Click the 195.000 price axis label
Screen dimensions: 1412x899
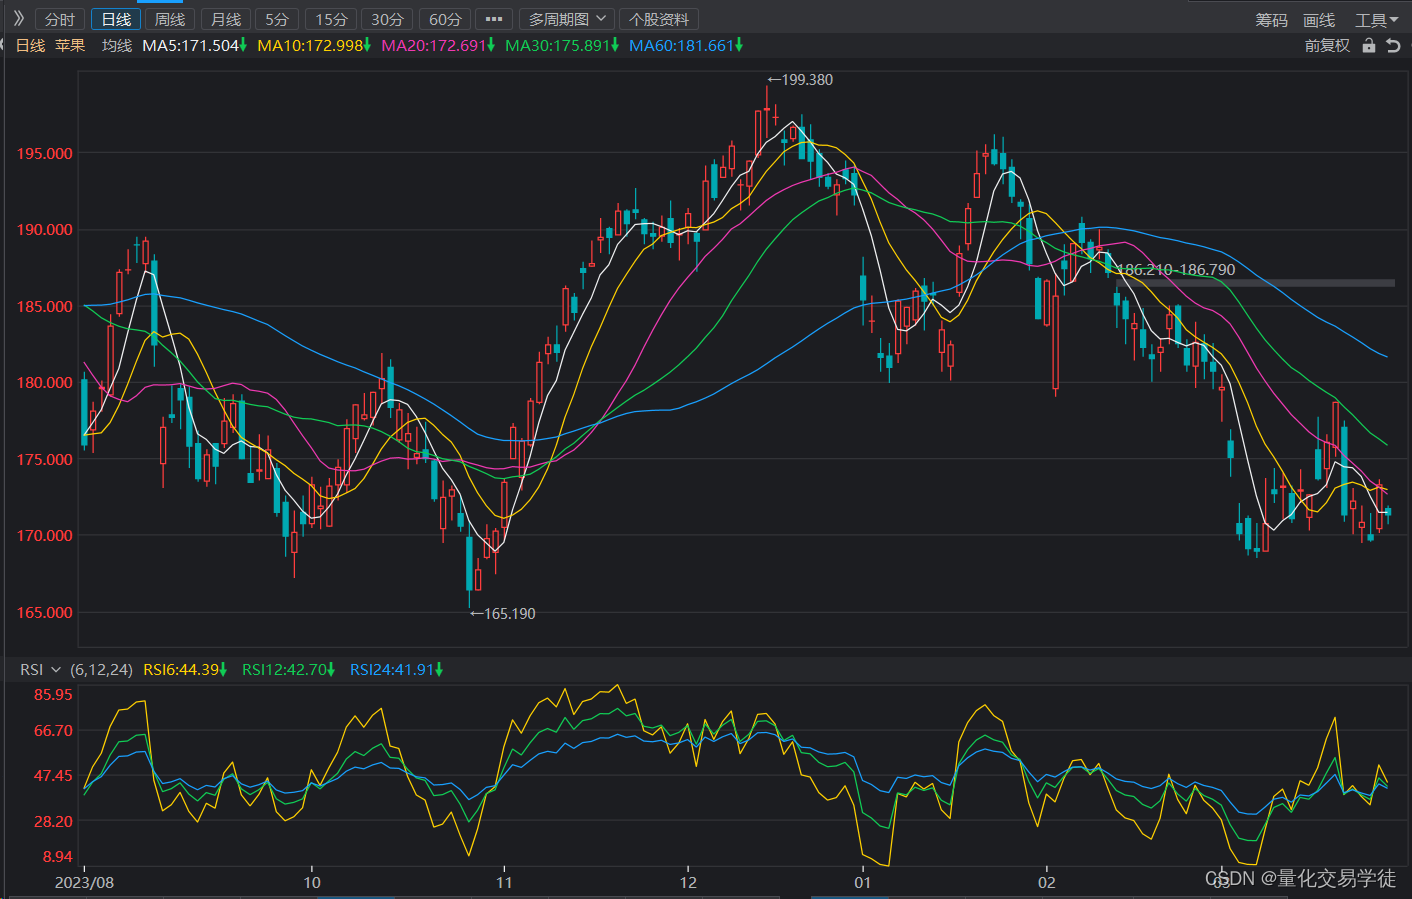45,153
